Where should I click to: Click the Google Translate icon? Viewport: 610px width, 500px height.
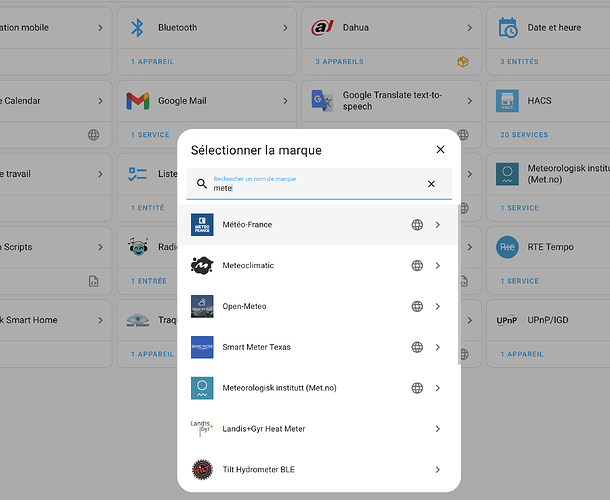(322, 101)
